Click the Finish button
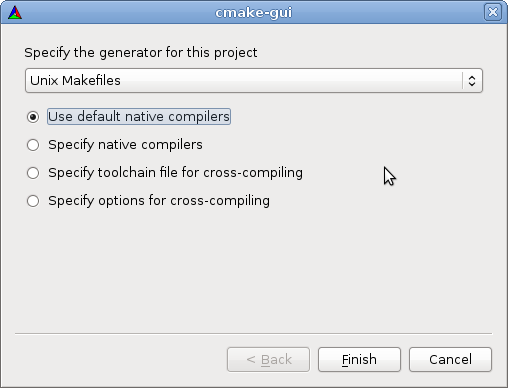The width and height of the screenshot is (508, 388). pos(359,359)
